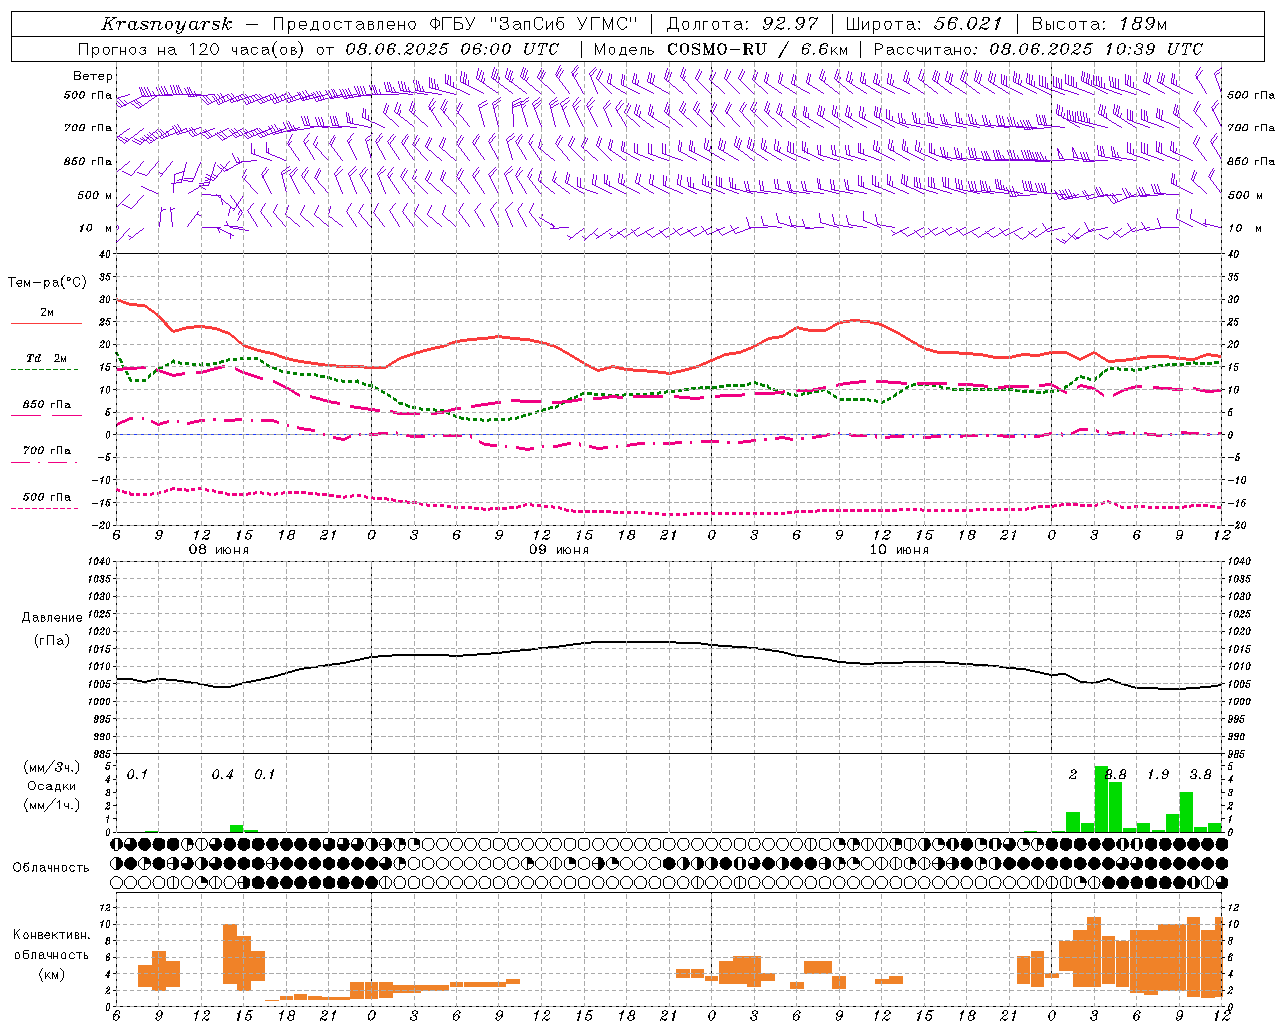Click the "8.8" precipitation amount
Viewport: 1280px width, 1024px height.
(x=1117, y=775)
